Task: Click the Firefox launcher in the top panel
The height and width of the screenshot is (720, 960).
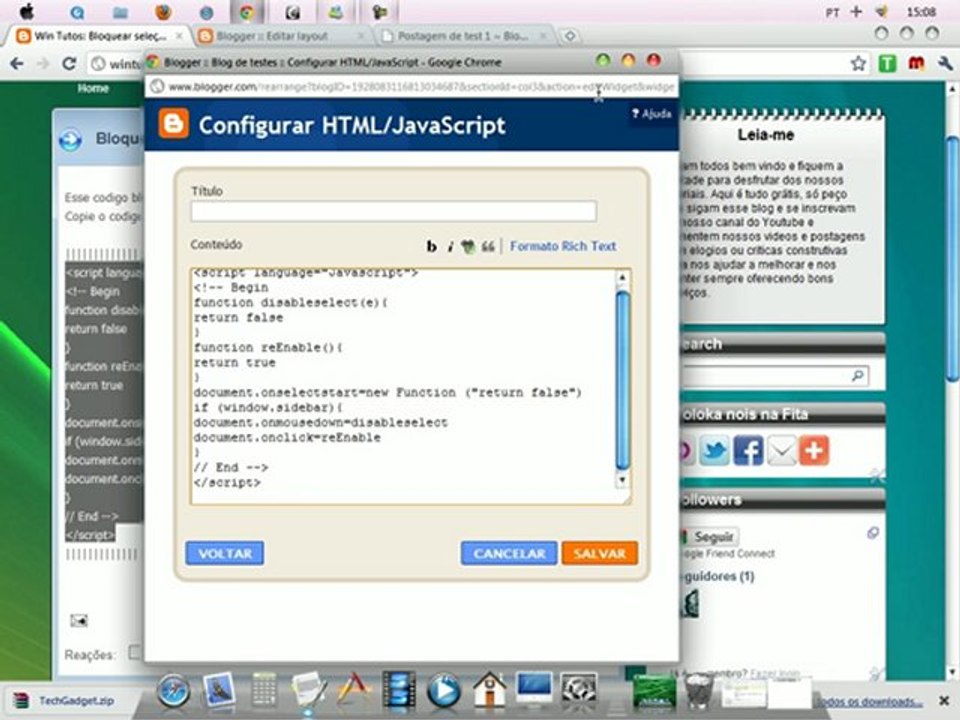Action: [163, 12]
